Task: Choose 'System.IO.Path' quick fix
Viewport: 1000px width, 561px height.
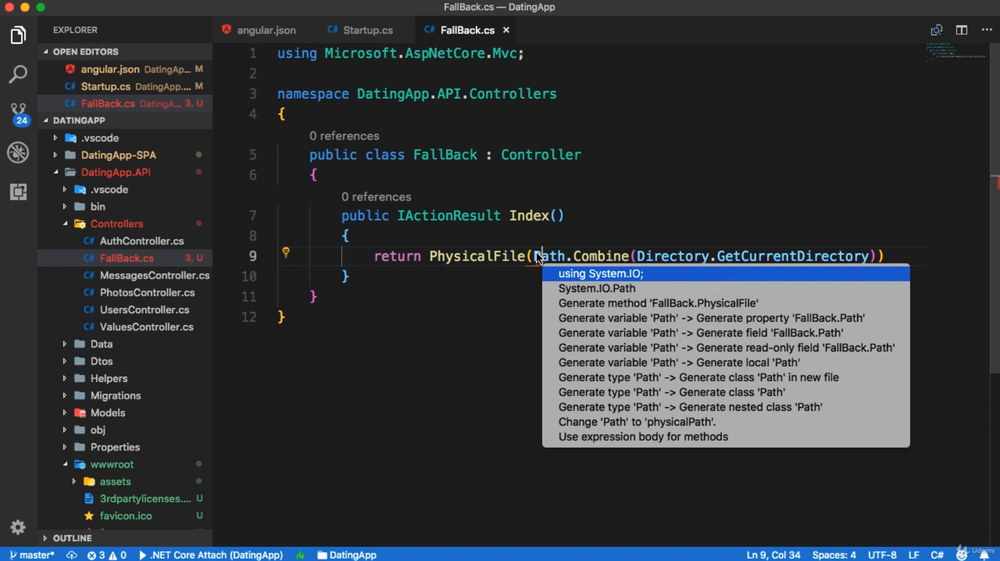Action: point(726,288)
